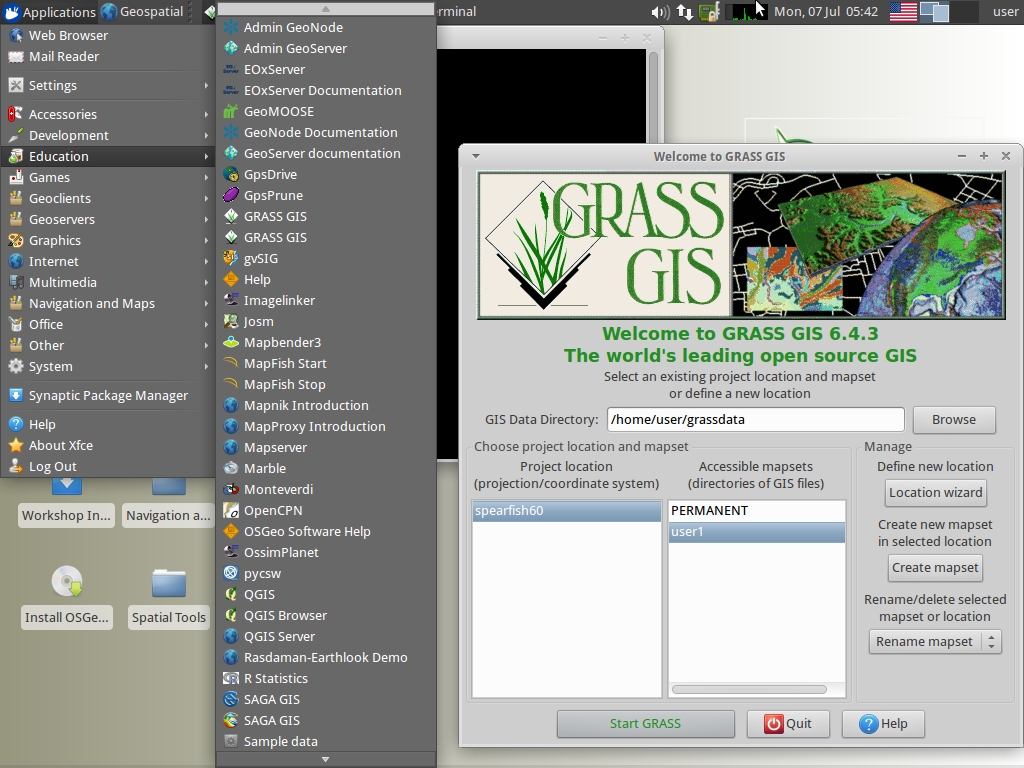The image size is (1024, 768).
Task: Open OssimPlanet entry
Action: point(325,552)
